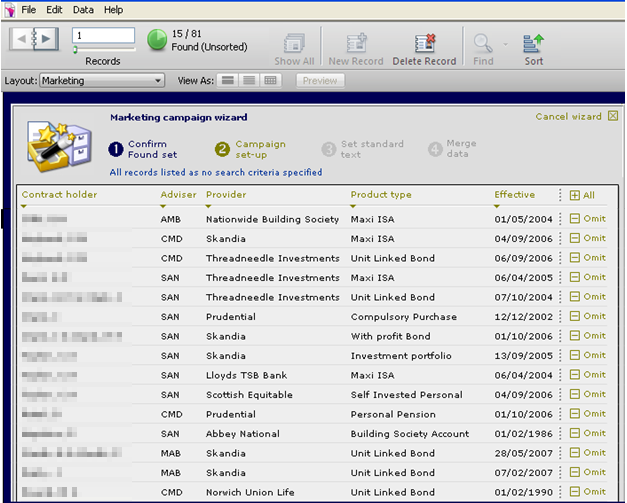
Task: Omit the Lloyds TSB Bank record
Action: [x=587, y=375]
